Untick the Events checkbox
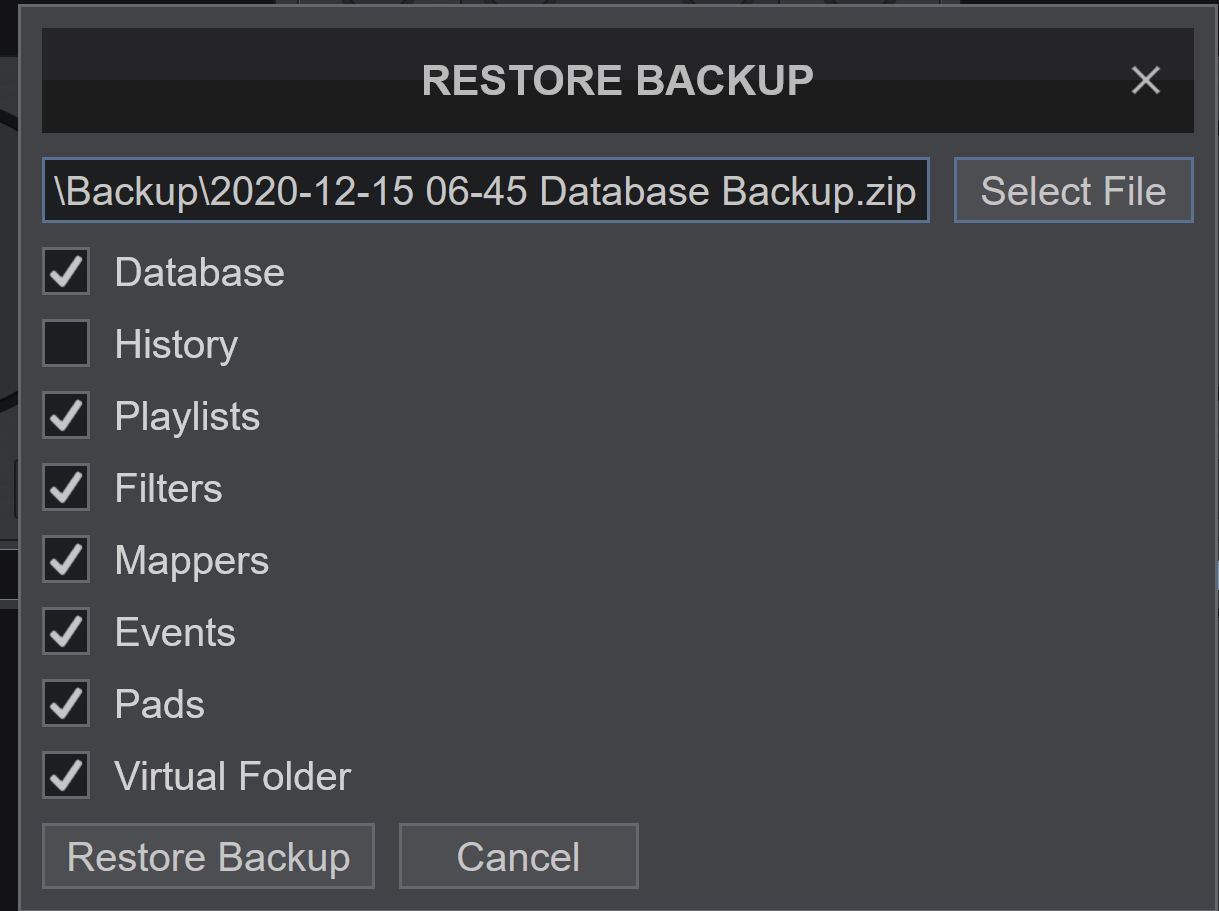Image resolution: width=1219 pixels, height=911 pixels. coord(66,632)
